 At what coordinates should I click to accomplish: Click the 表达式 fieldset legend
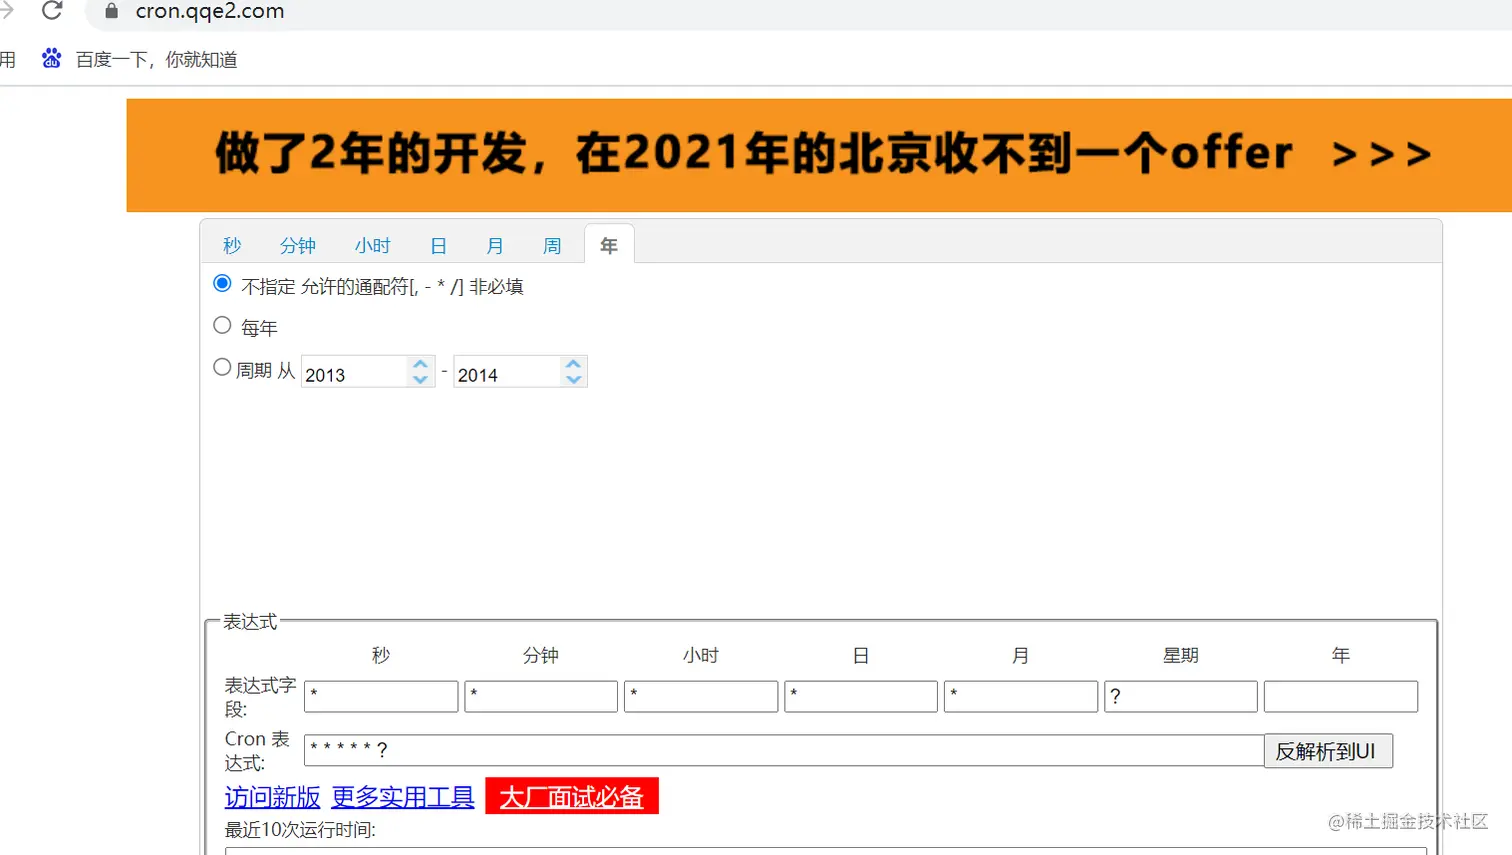(250, 622)
